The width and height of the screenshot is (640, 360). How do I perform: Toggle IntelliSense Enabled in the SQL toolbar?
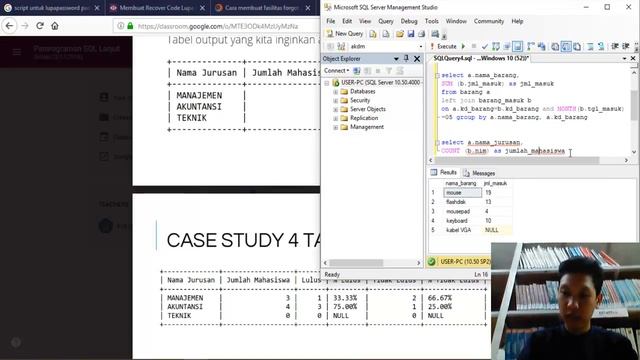[517, 47]
